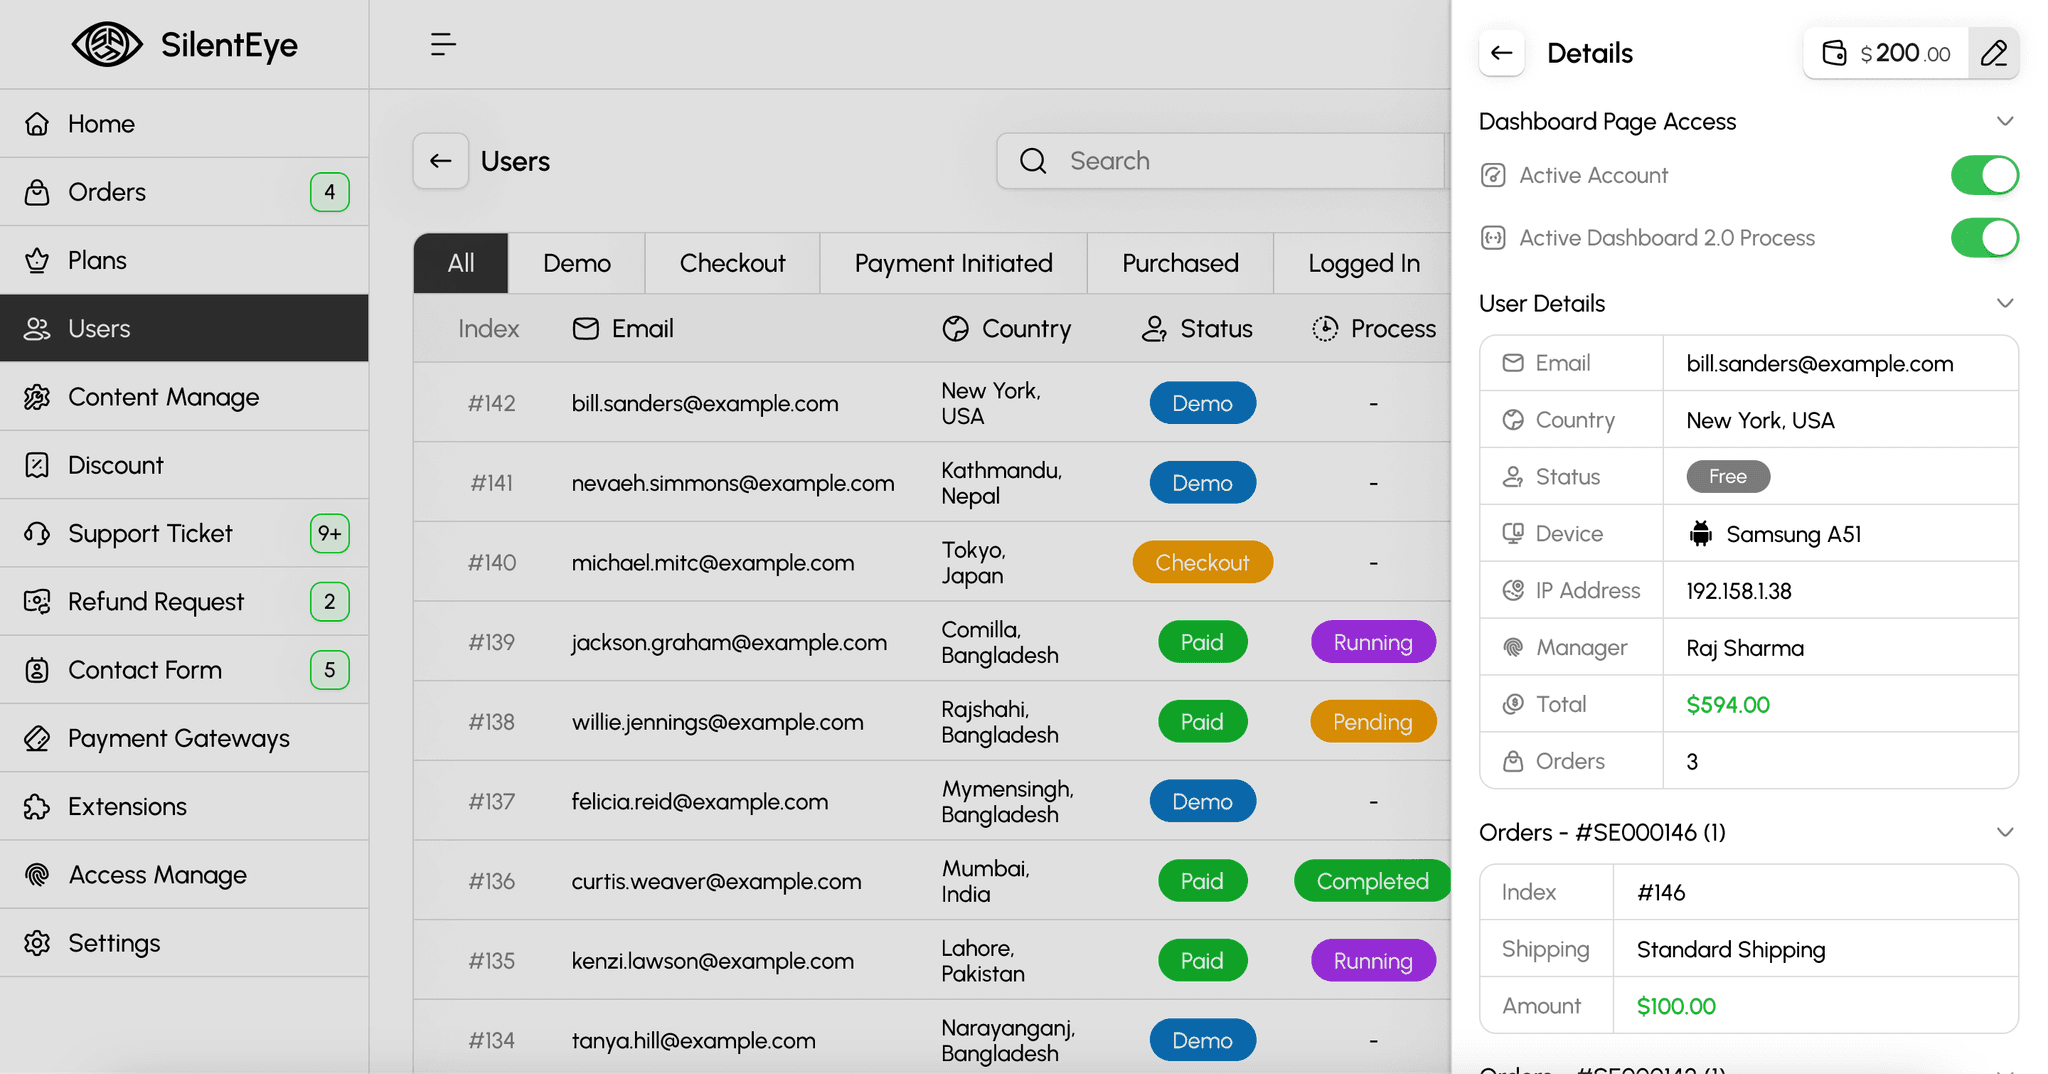Click the globe icon in Country header
This screenshot has height=1074, width=2048.
coord(955,328)
